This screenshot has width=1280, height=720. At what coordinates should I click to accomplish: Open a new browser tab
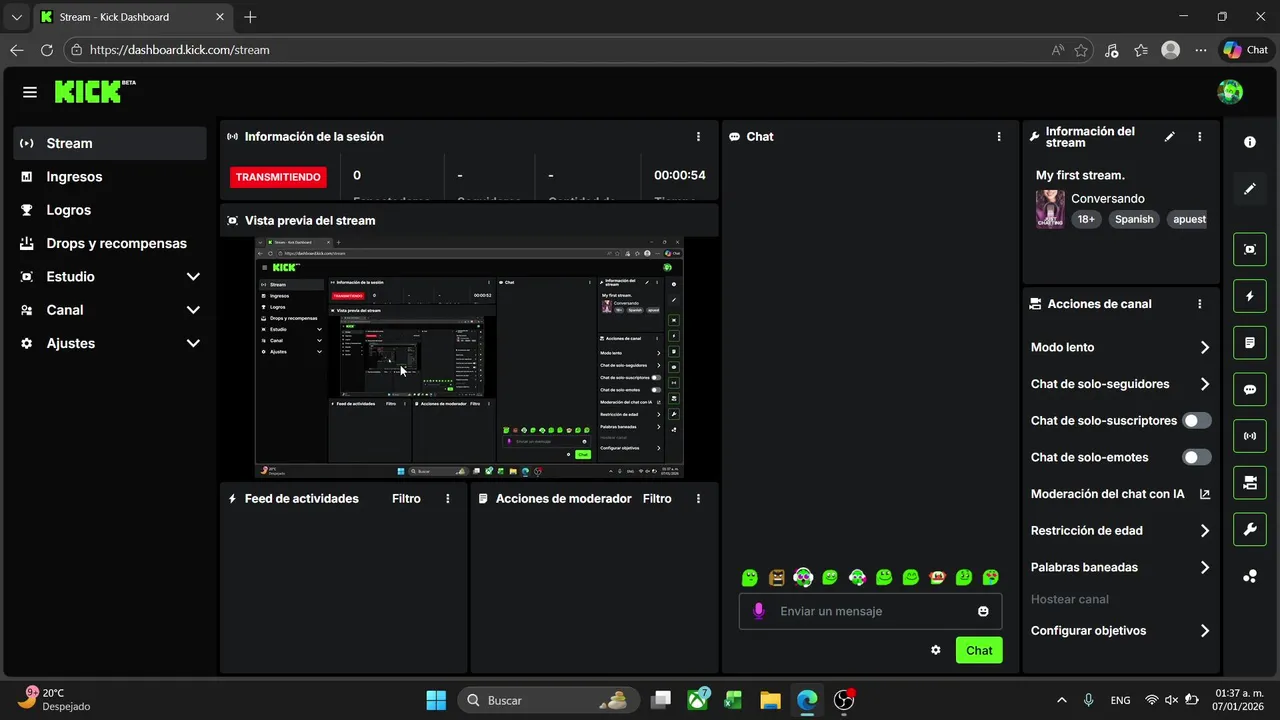[250, 17]
